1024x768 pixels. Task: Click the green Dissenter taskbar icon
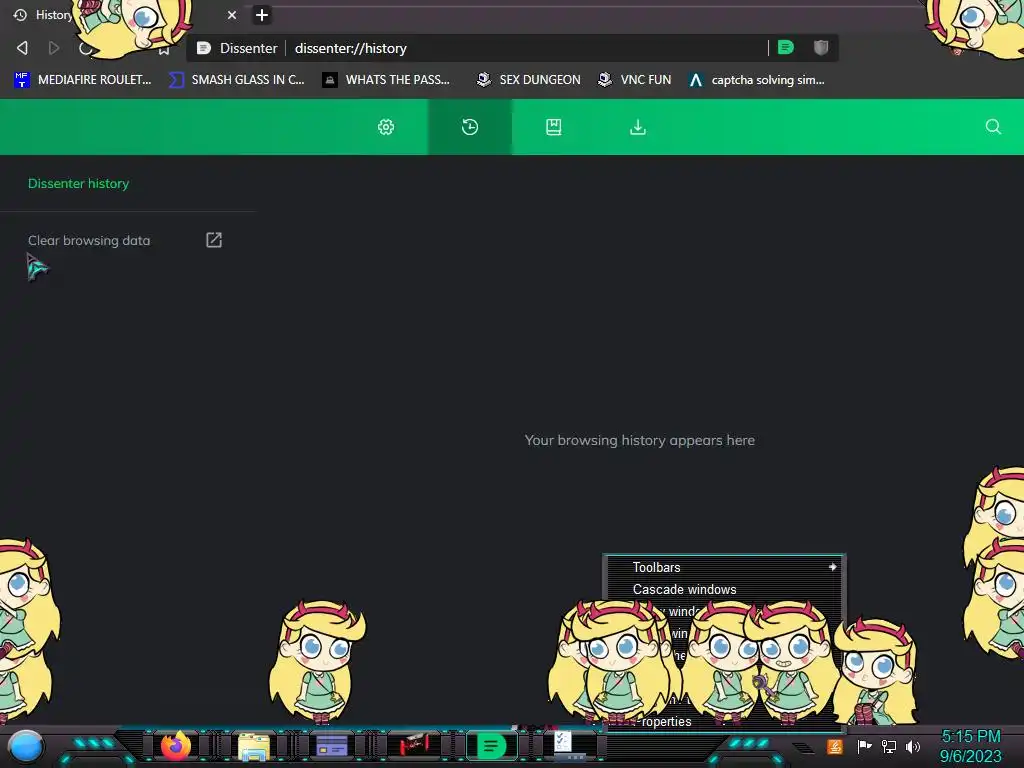[492, 746]
